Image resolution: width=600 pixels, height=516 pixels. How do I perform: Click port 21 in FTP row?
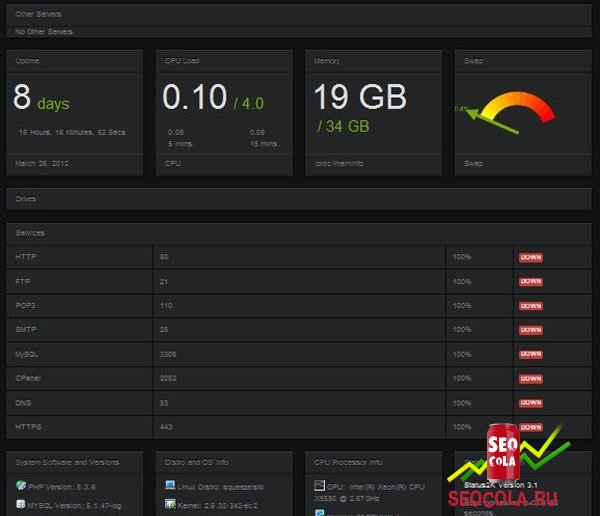(164, 282)
